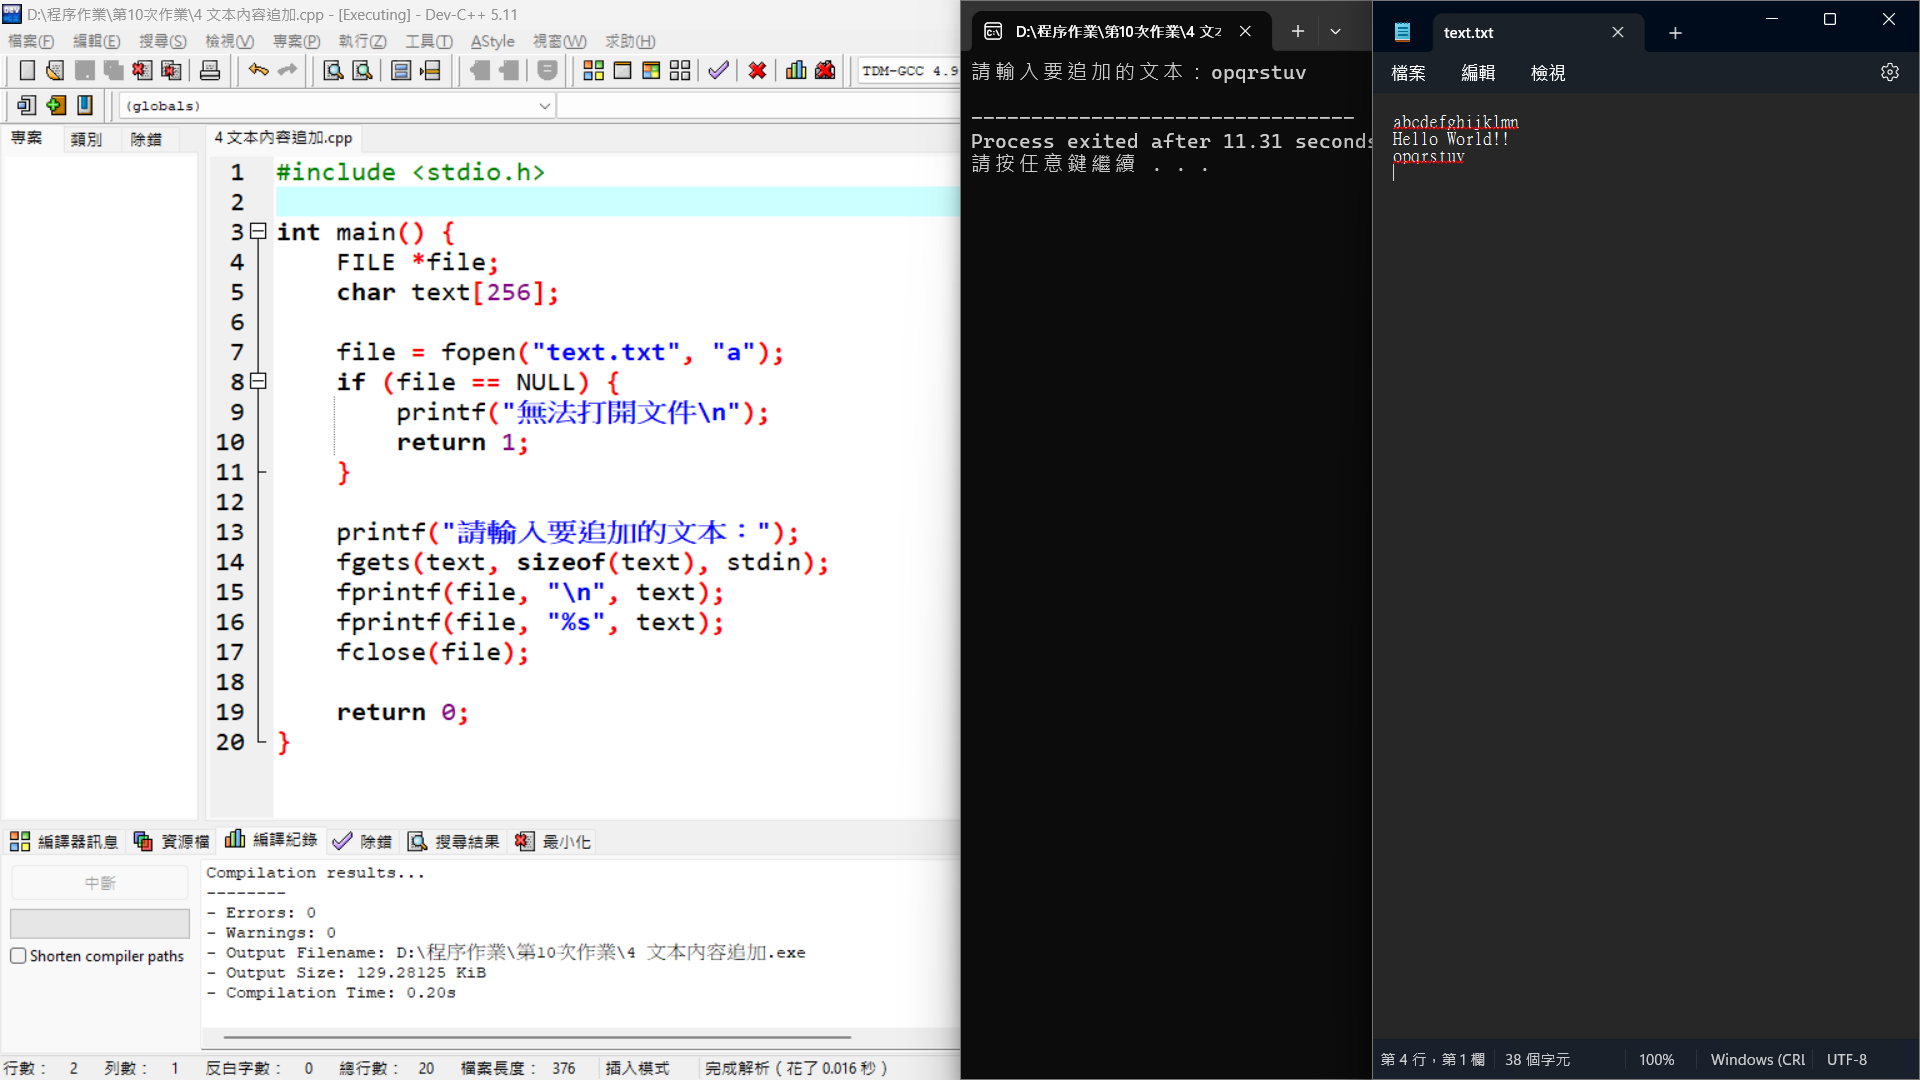Click the Syntax check checkmark icon

[718, 71]
